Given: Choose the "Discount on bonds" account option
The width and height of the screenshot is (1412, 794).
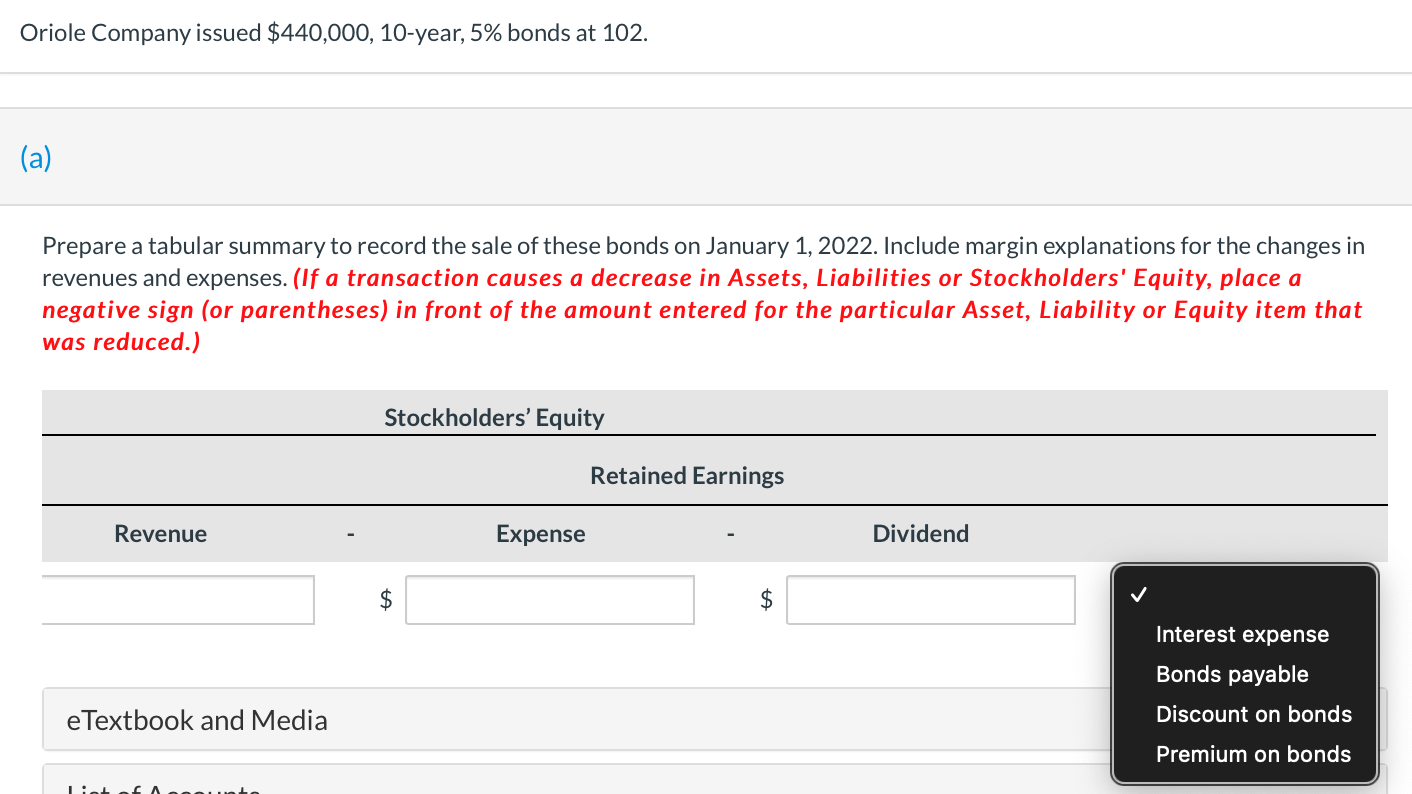Looking at the screenshot, I should 1254,714.
